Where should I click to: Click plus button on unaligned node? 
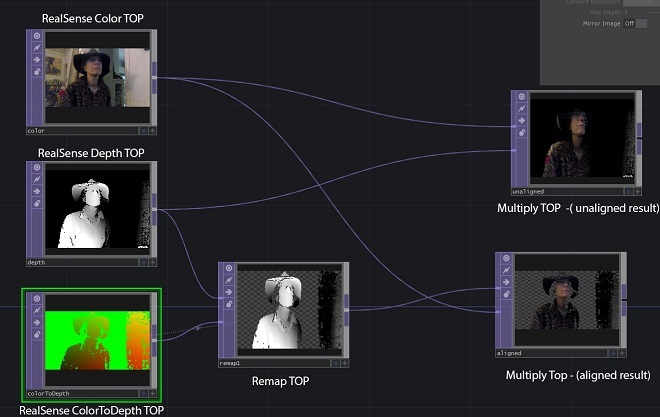tap(638, 191)
